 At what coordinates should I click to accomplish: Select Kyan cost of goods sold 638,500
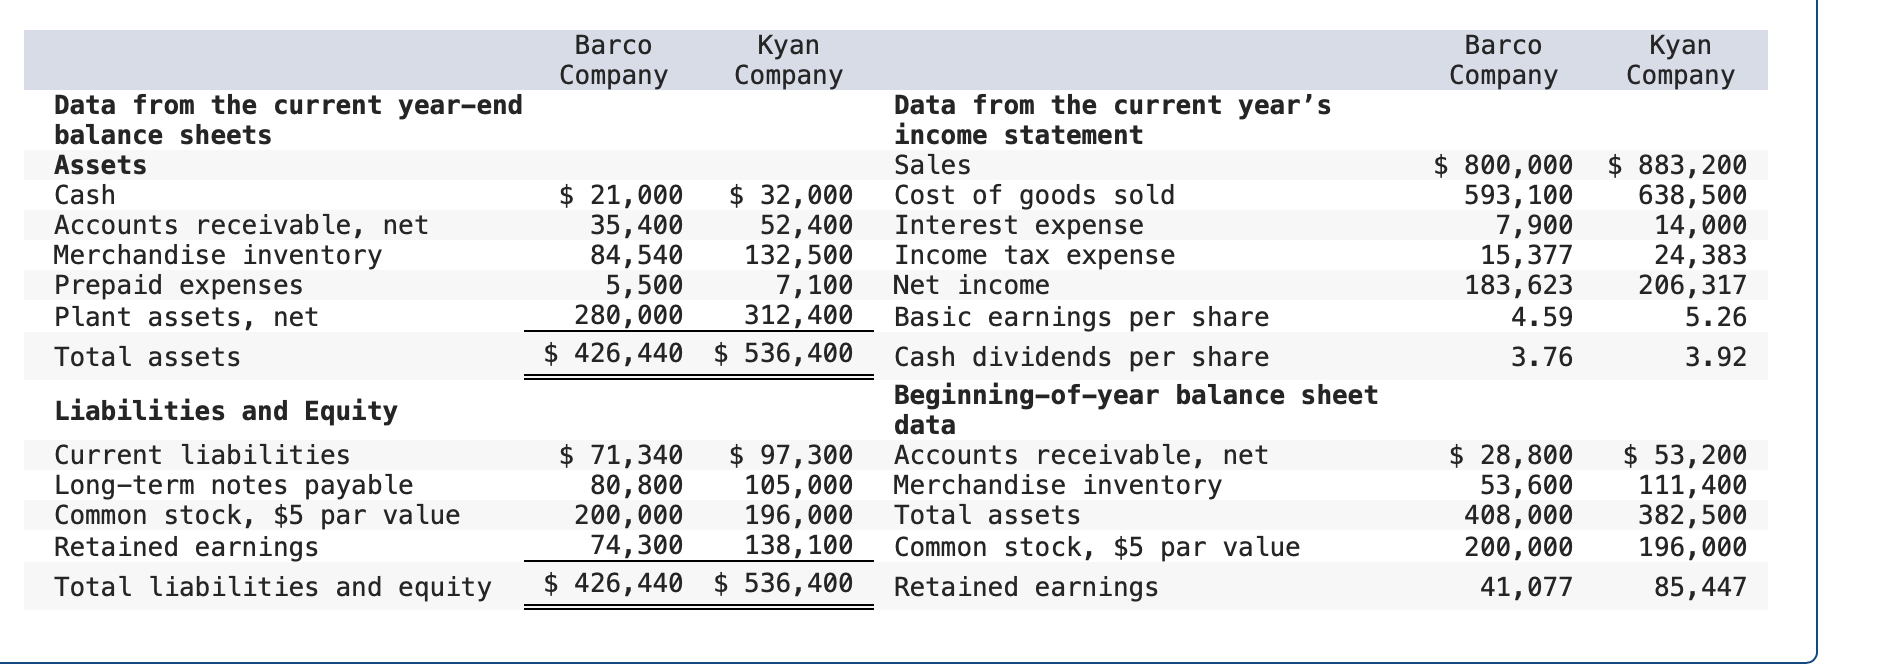[1693, 195]
